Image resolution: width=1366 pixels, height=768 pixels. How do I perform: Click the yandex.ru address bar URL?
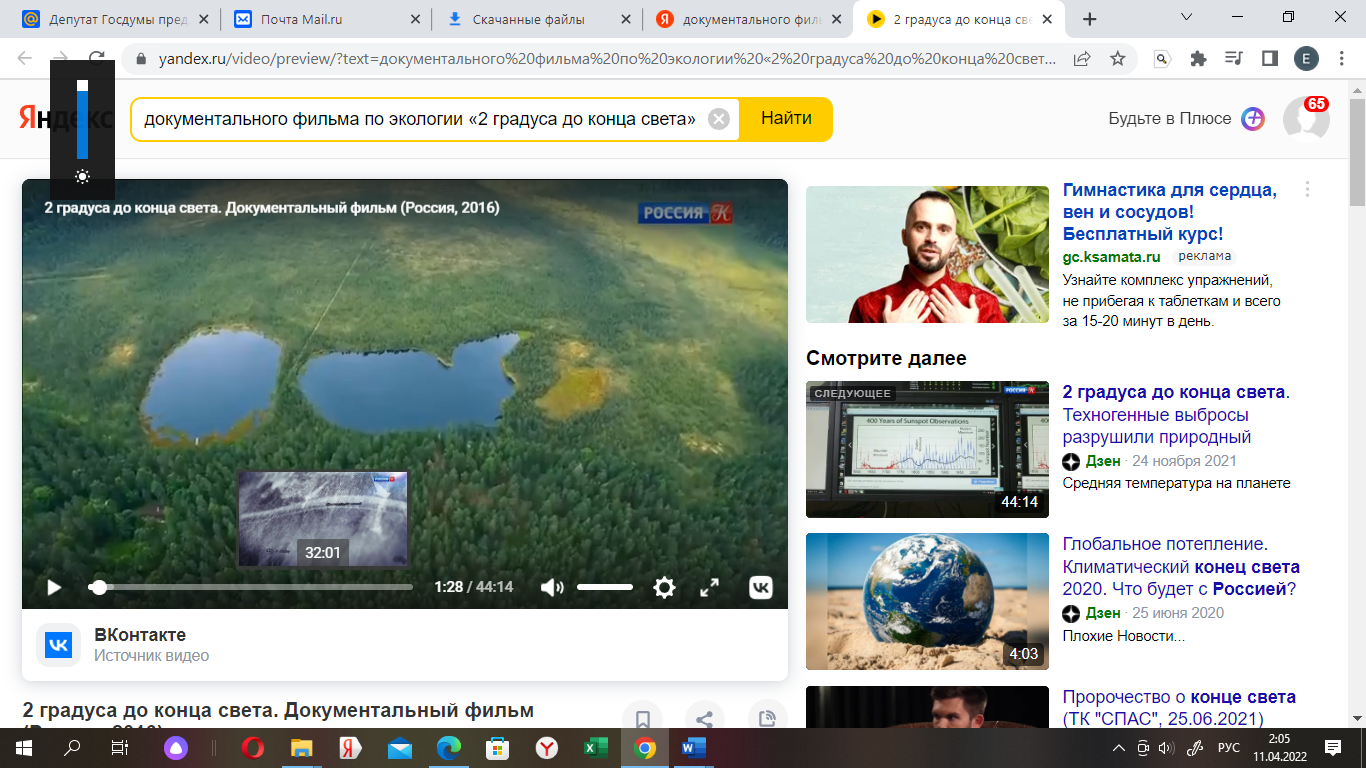607,59
